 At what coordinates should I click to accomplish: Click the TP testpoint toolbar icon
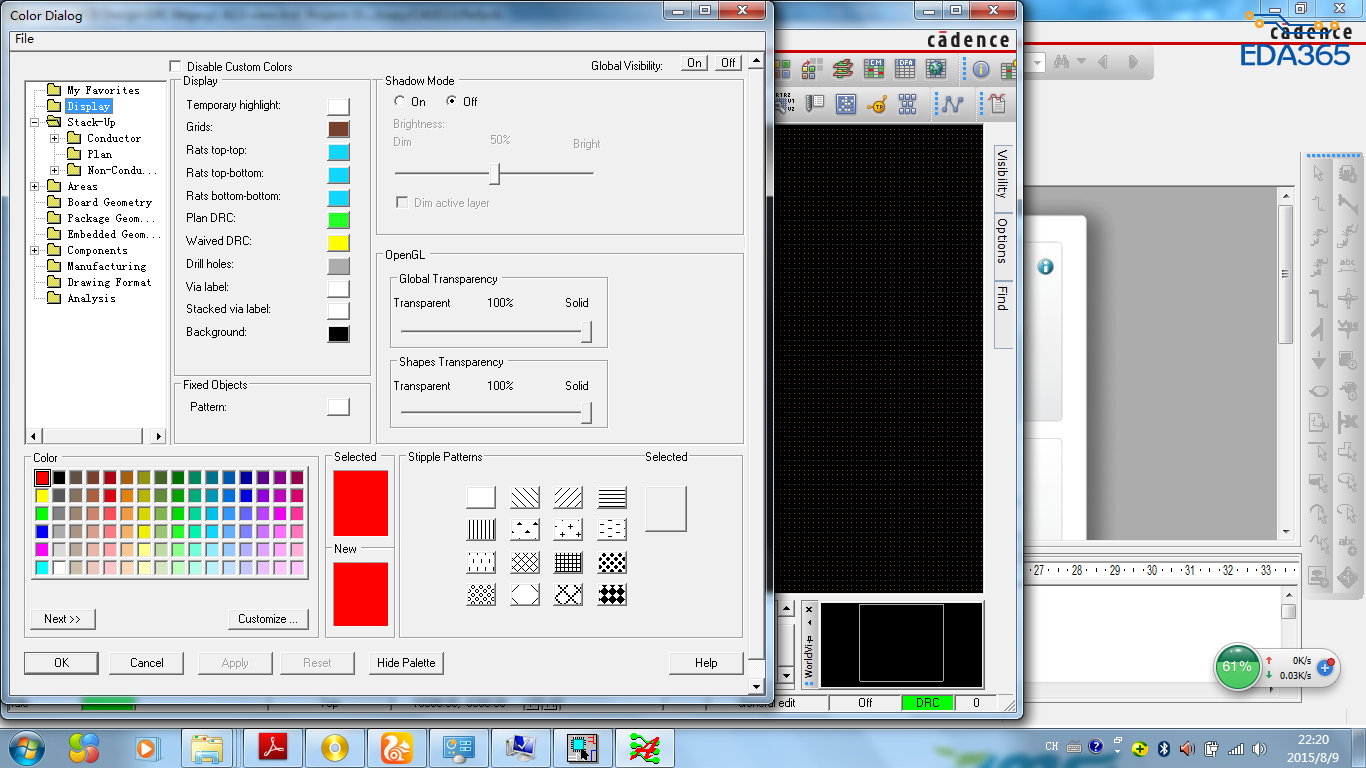[x=877, y=104]
